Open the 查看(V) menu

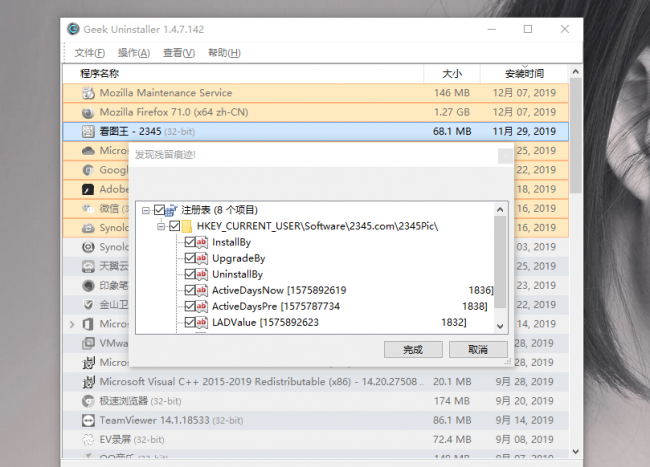click(179, 53)
